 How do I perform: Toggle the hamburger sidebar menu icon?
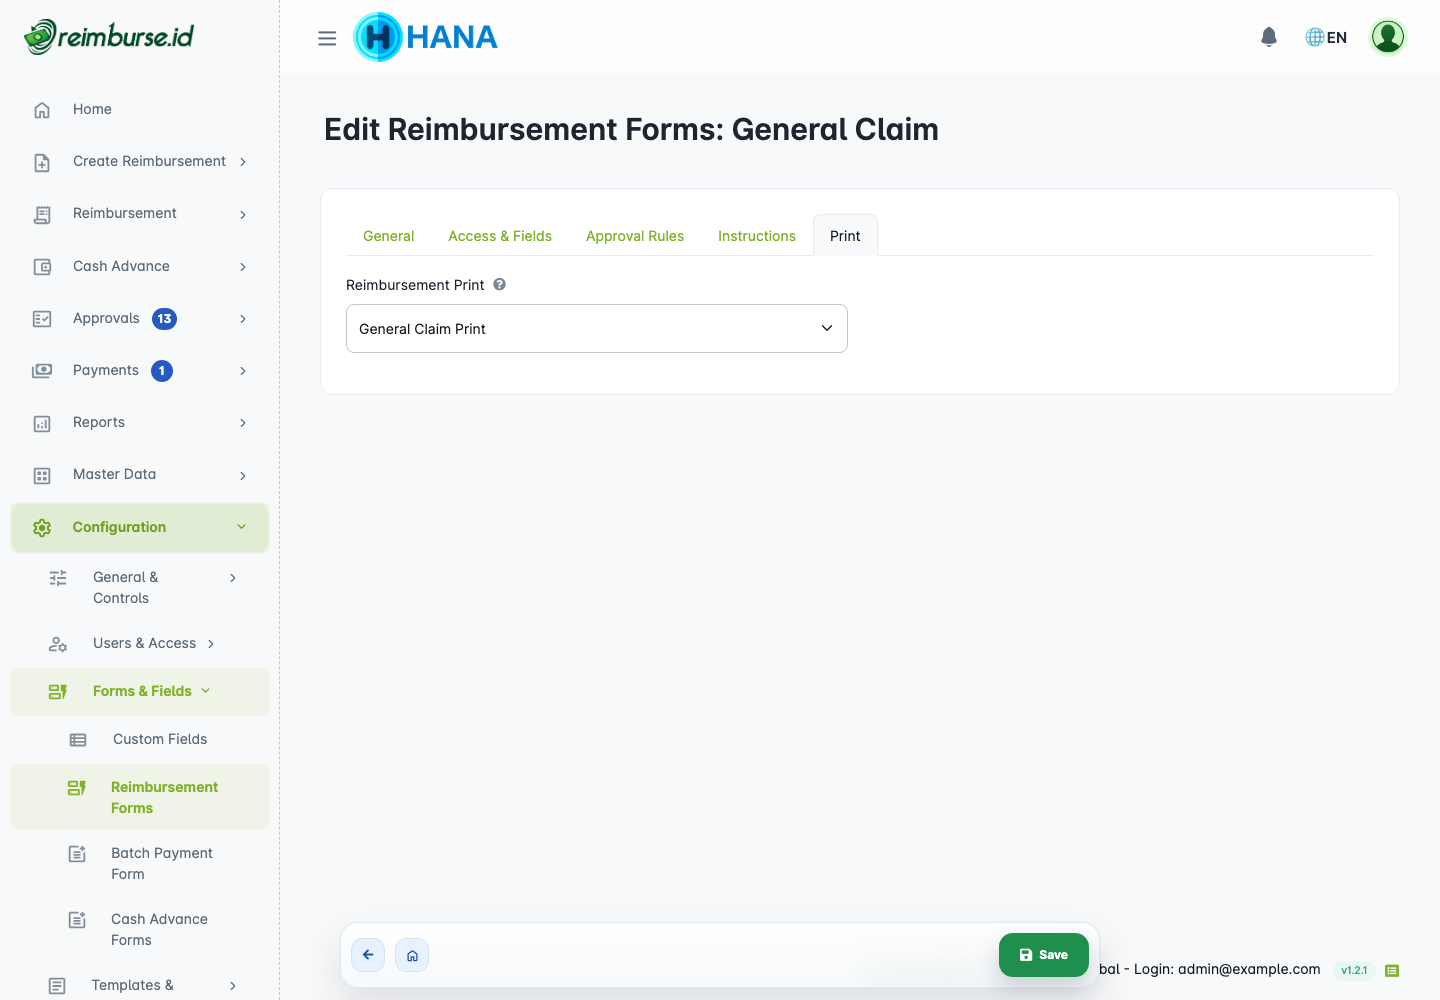tap(327, 38)
